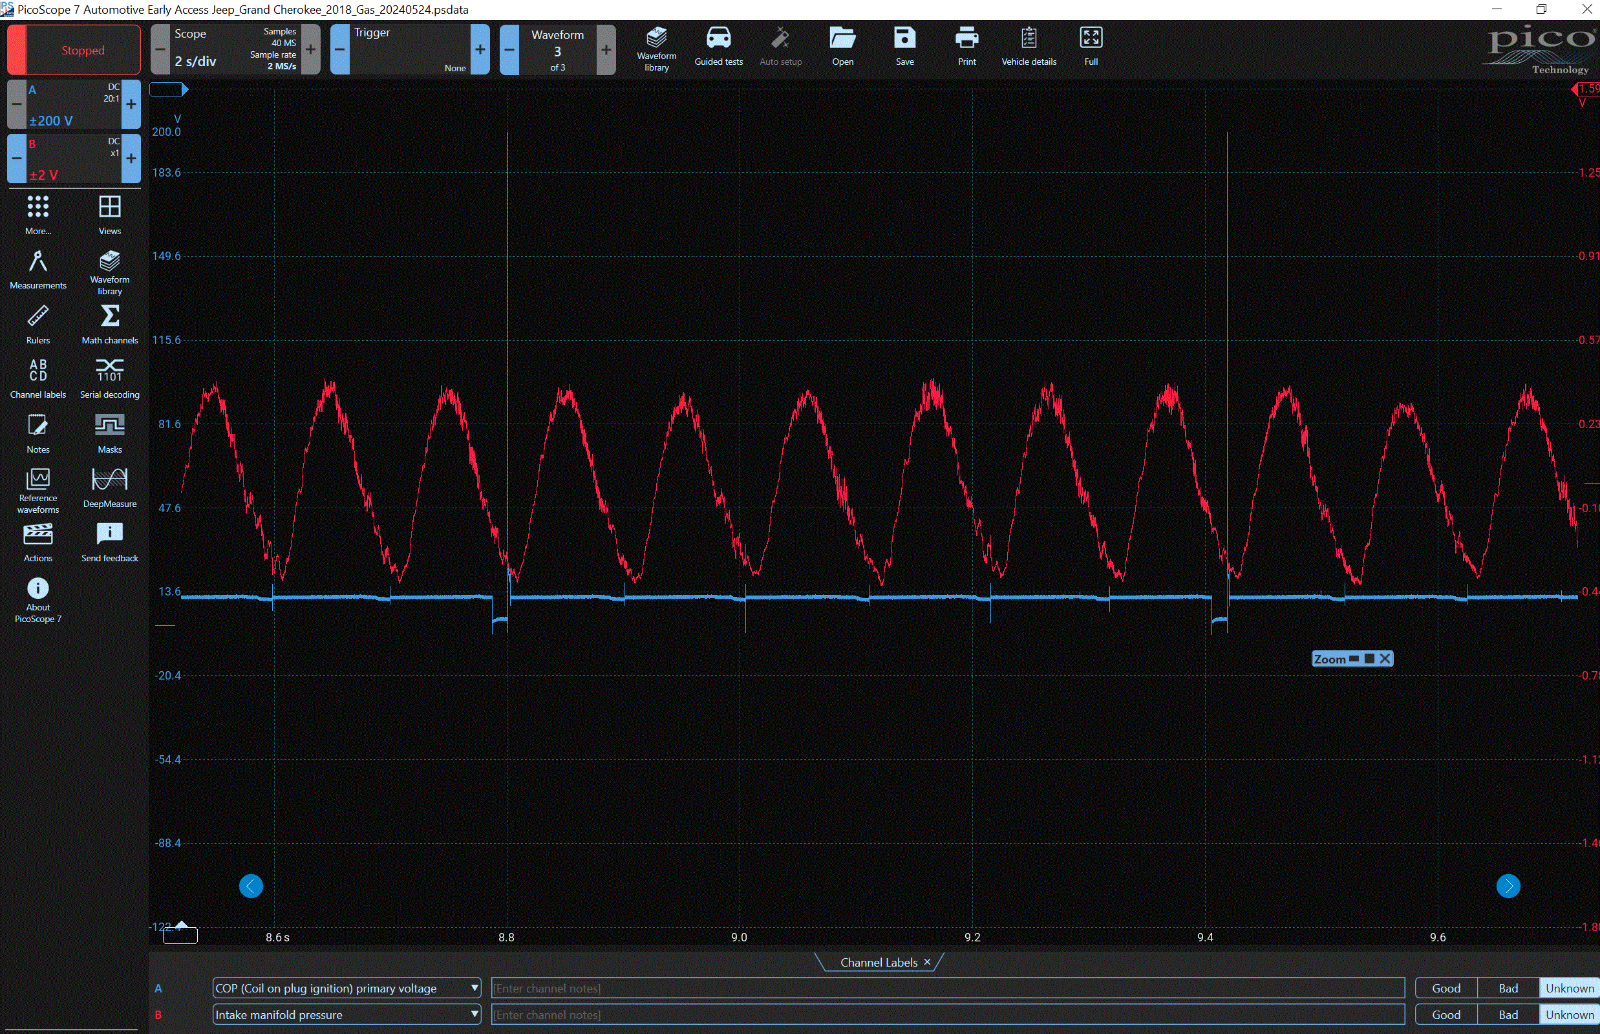Click the red Channel B axis marker
Image resolution: width=1600 pixels, height=1034 pixels.
coord(1586,89)
